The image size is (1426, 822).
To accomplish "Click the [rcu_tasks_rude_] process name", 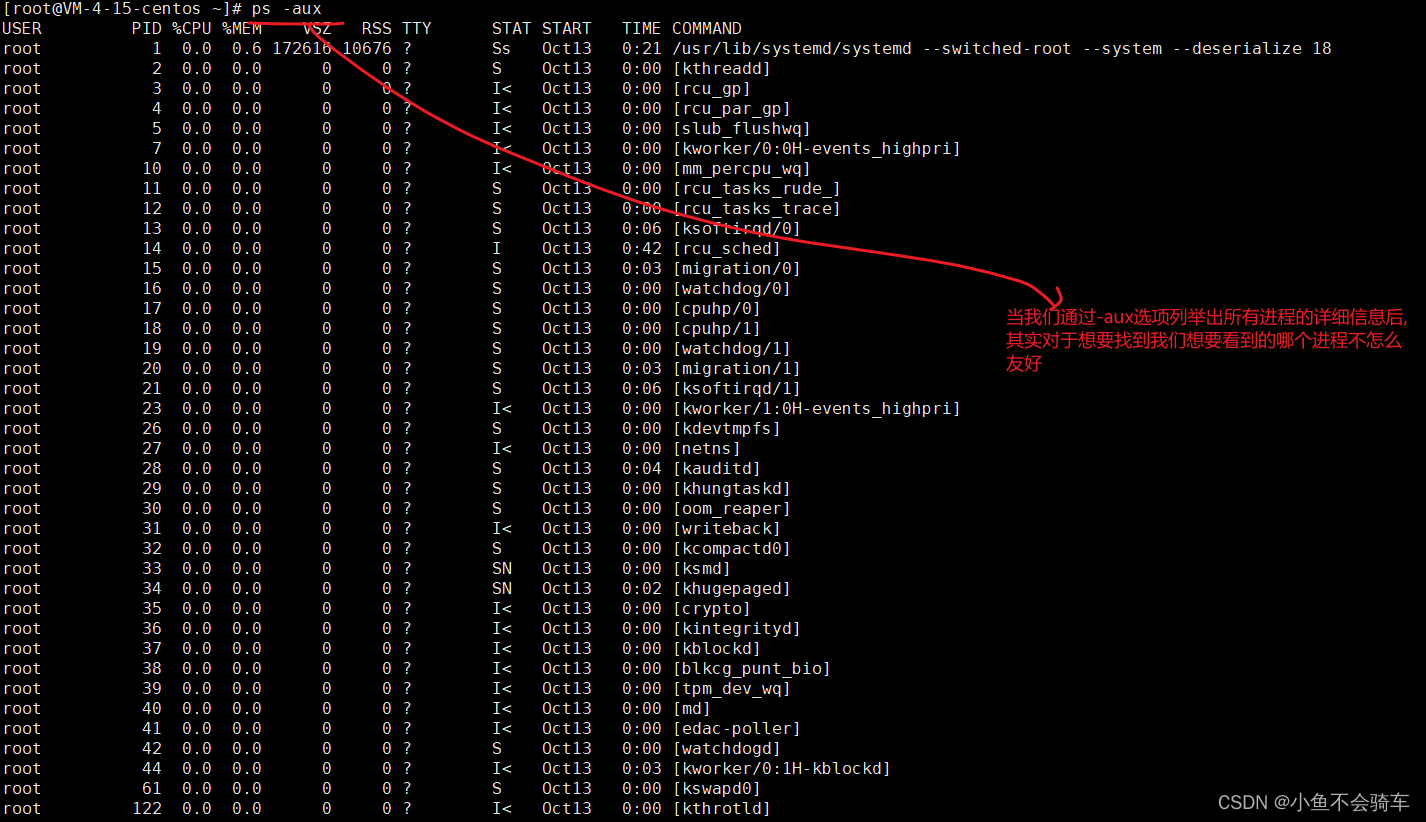I will tap(757, 189).
